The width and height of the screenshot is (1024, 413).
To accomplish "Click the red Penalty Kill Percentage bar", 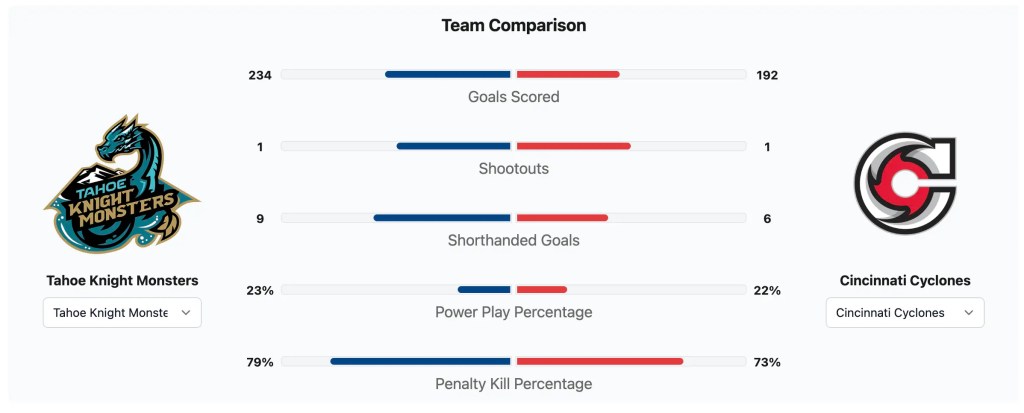I will pos(600,361).
